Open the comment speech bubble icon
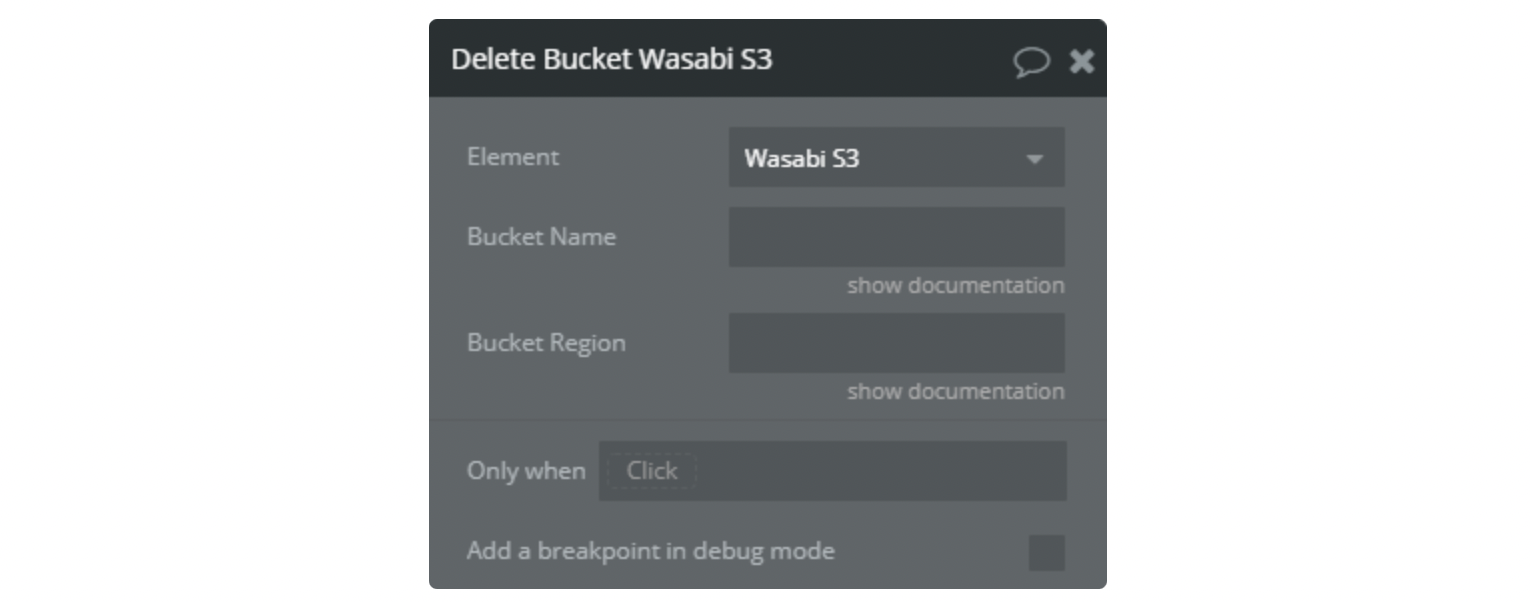 click(x=1031, y=62)
